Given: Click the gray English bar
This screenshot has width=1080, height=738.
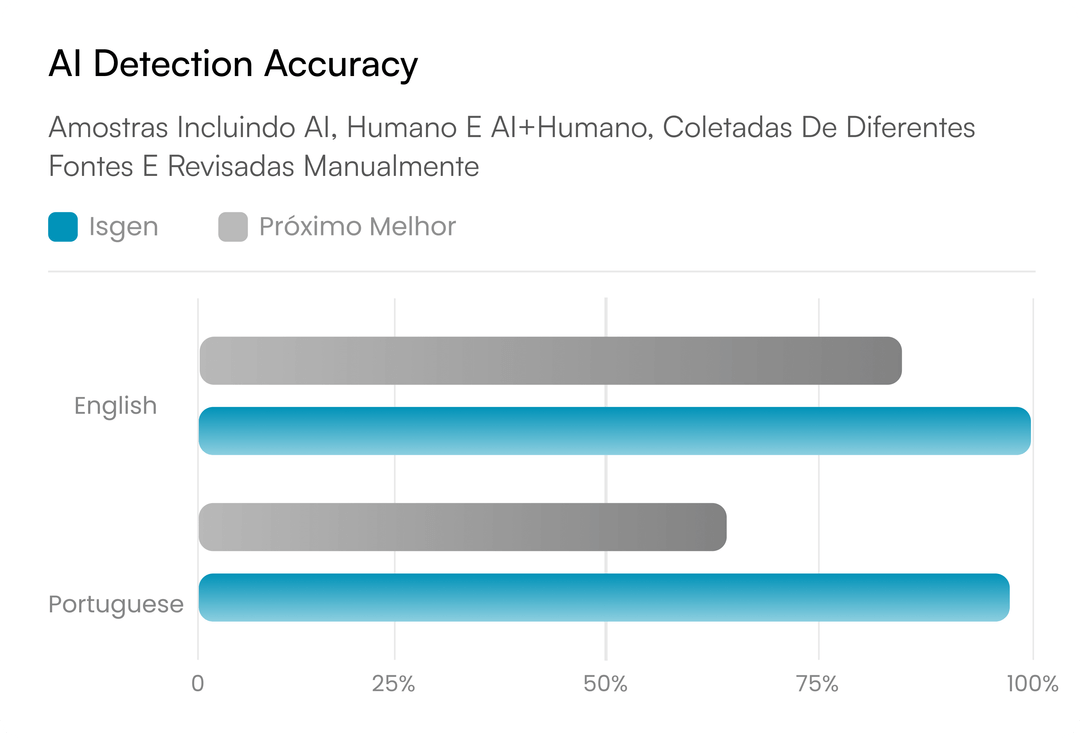Looking at the screenshot, I should (550, 360).
